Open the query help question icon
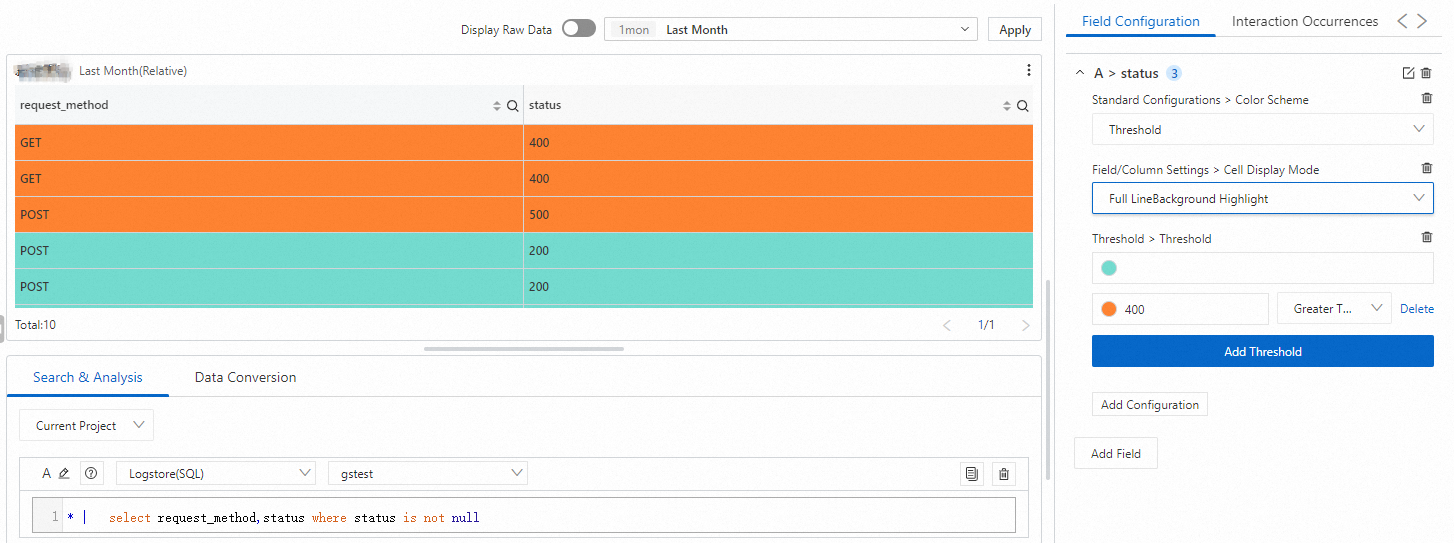This screenshot has height=543, width=1454. tap(92, 473)
